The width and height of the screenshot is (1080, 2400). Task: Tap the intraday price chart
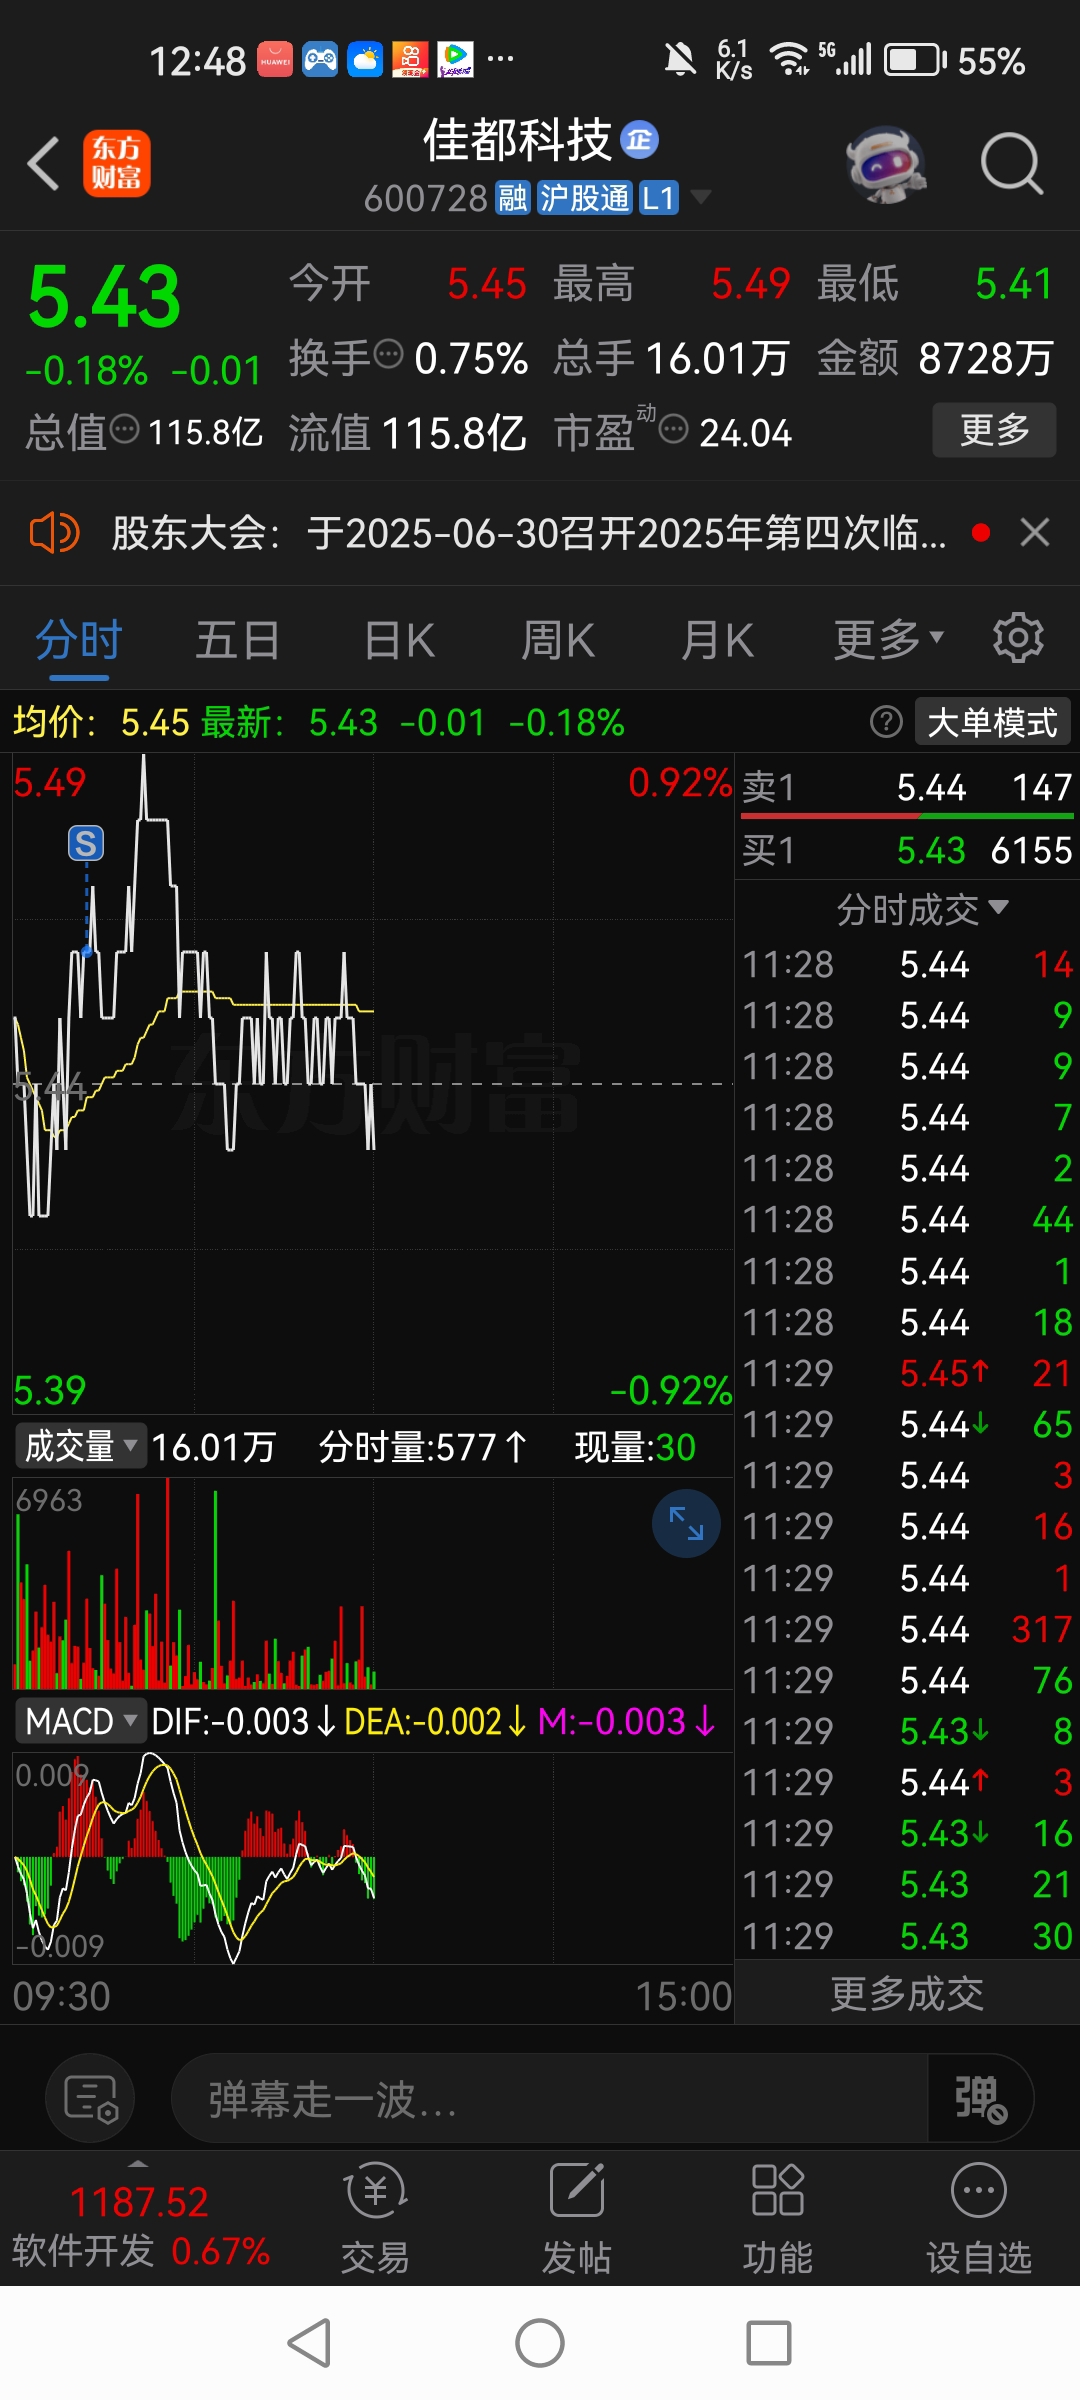click(x=373, y=1083)
